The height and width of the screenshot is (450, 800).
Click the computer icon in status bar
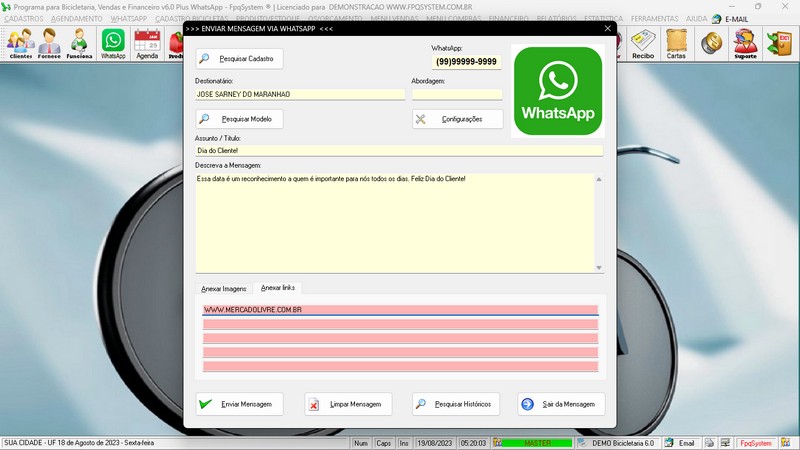click(726, 443)
